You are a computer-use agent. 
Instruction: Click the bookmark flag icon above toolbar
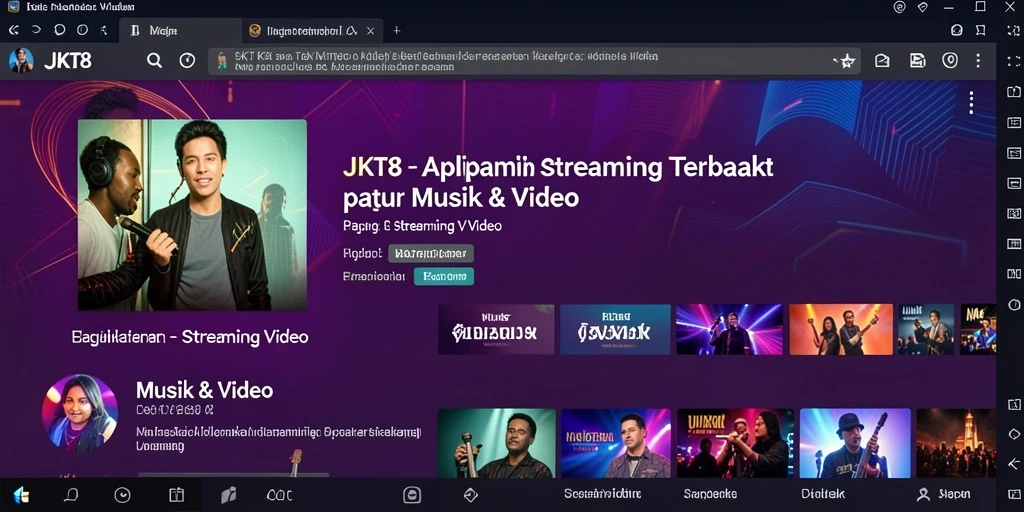point(980,30)
